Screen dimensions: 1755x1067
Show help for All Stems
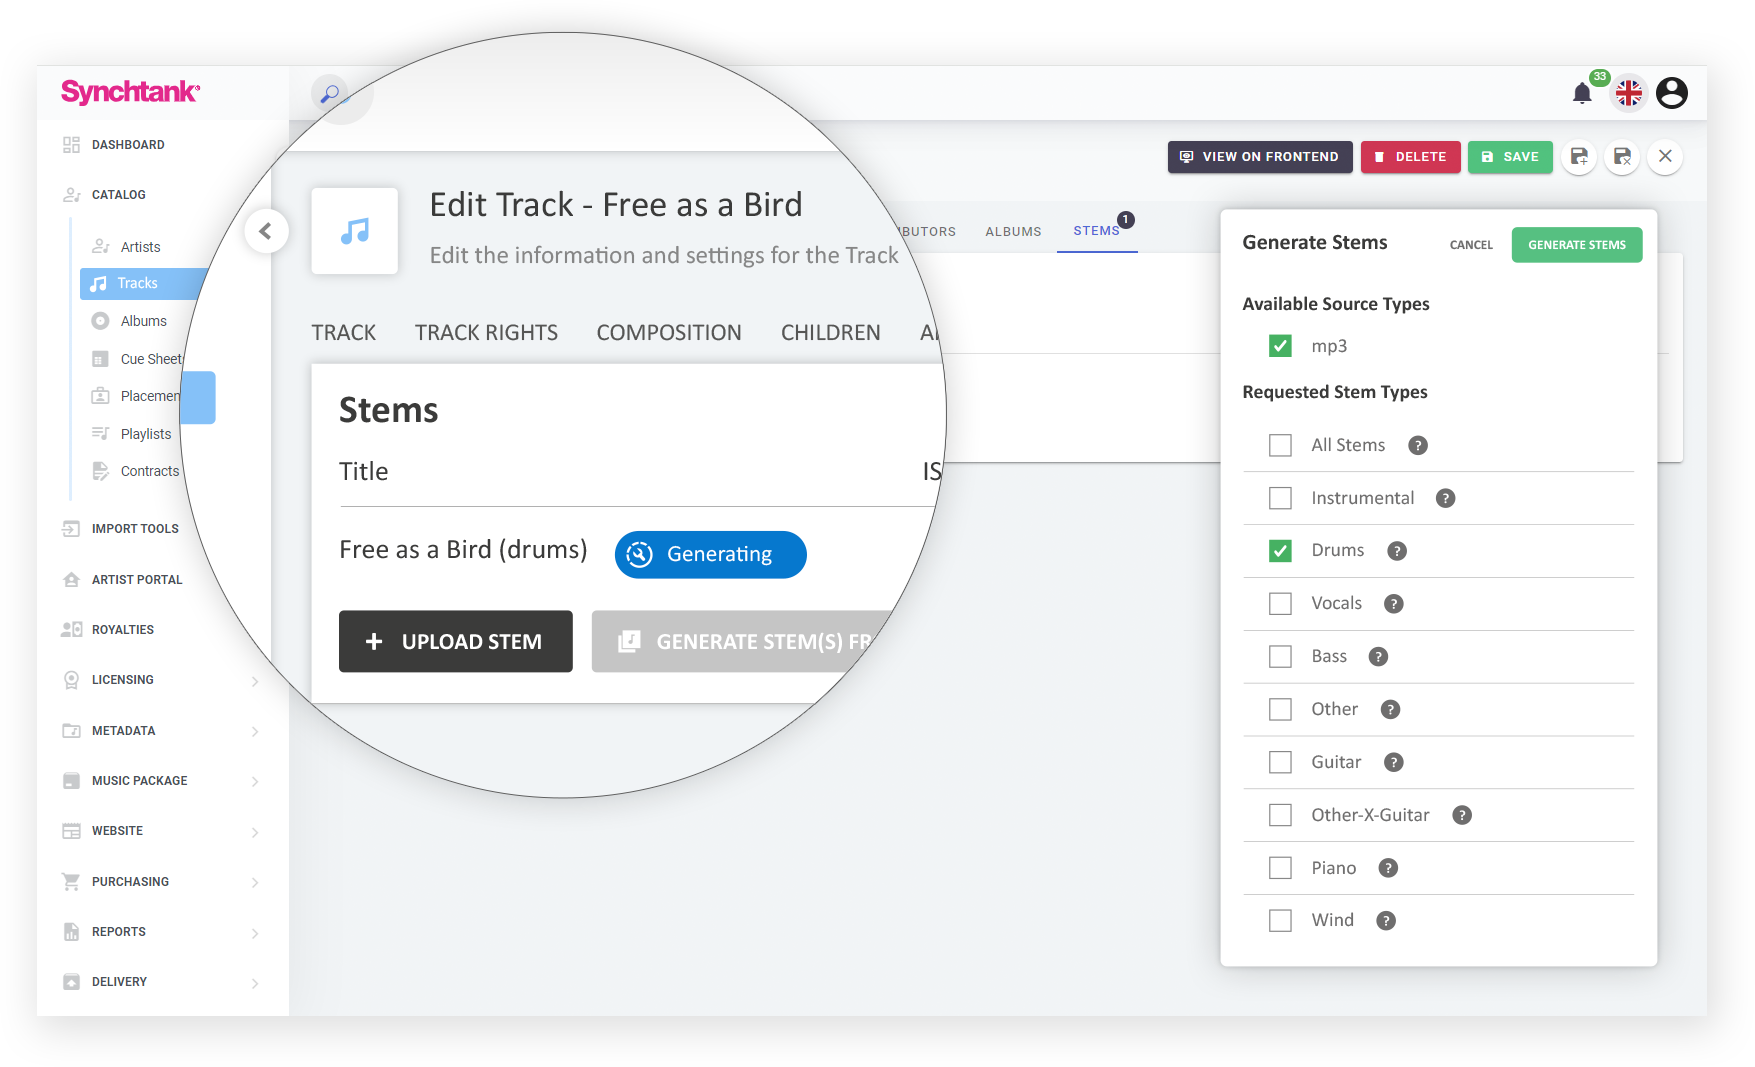tap(1418, 446)
